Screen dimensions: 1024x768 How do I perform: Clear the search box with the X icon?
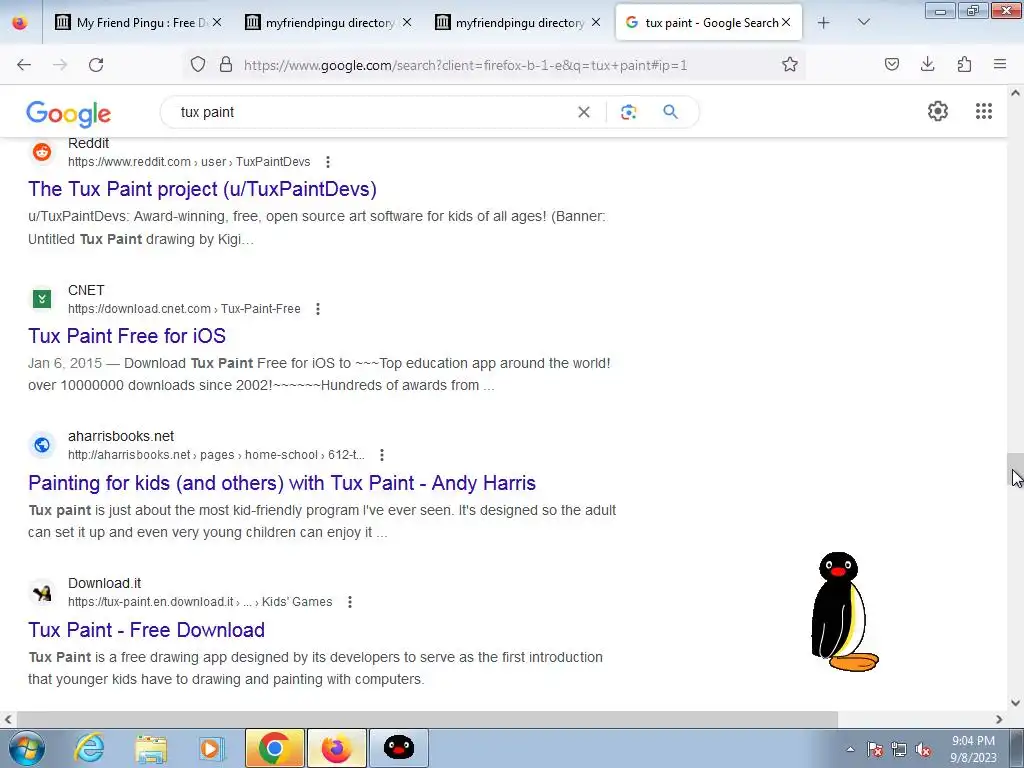(x=584, y=112)
